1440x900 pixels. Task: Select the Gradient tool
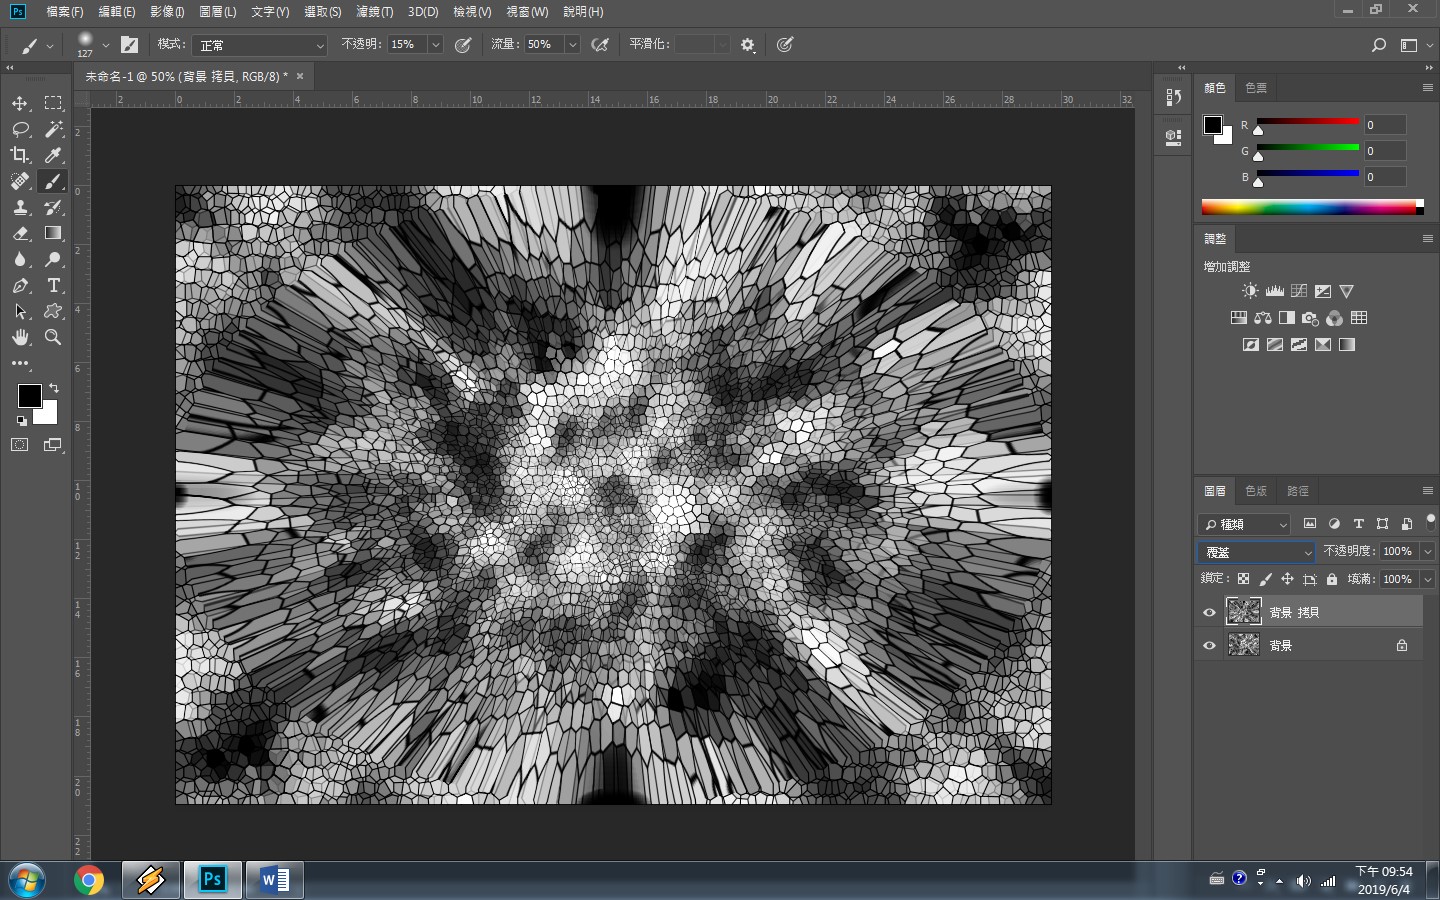point(53,233)
